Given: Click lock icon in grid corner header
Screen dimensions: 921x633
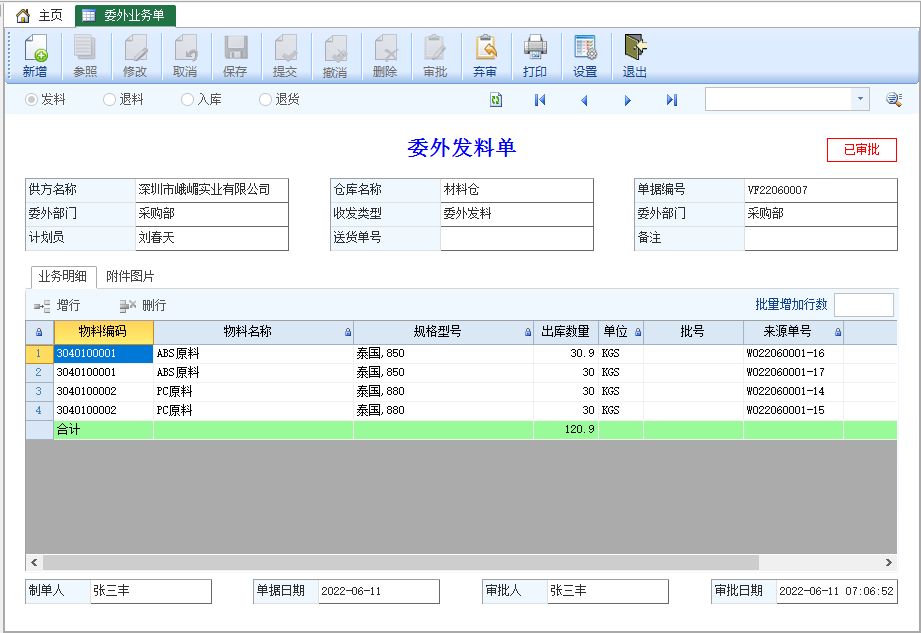Looking at the screenshot, I should (x=39, y=332).
